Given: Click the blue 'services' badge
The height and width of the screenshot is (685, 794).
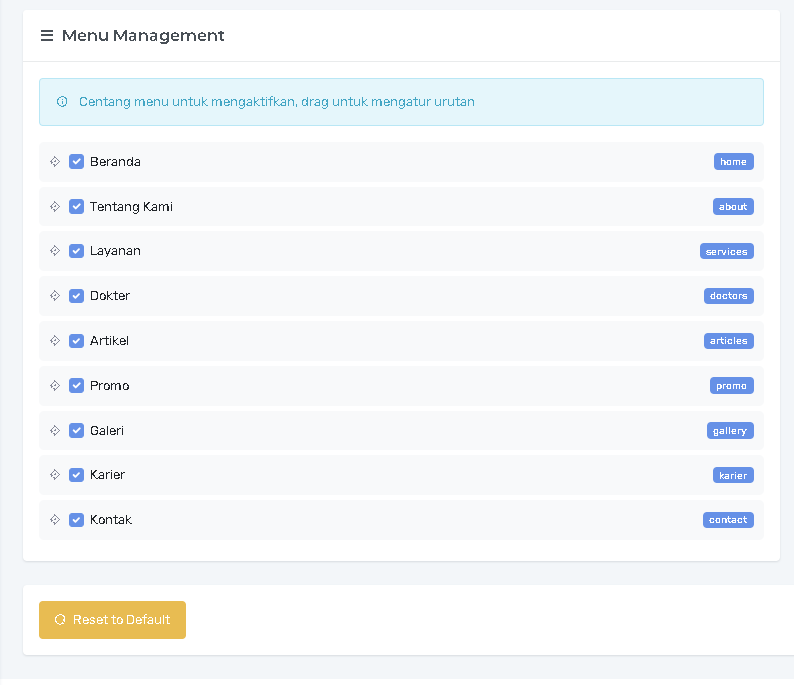Looking at the screenshot, I should pyautogui.click(x=726, y=252).
